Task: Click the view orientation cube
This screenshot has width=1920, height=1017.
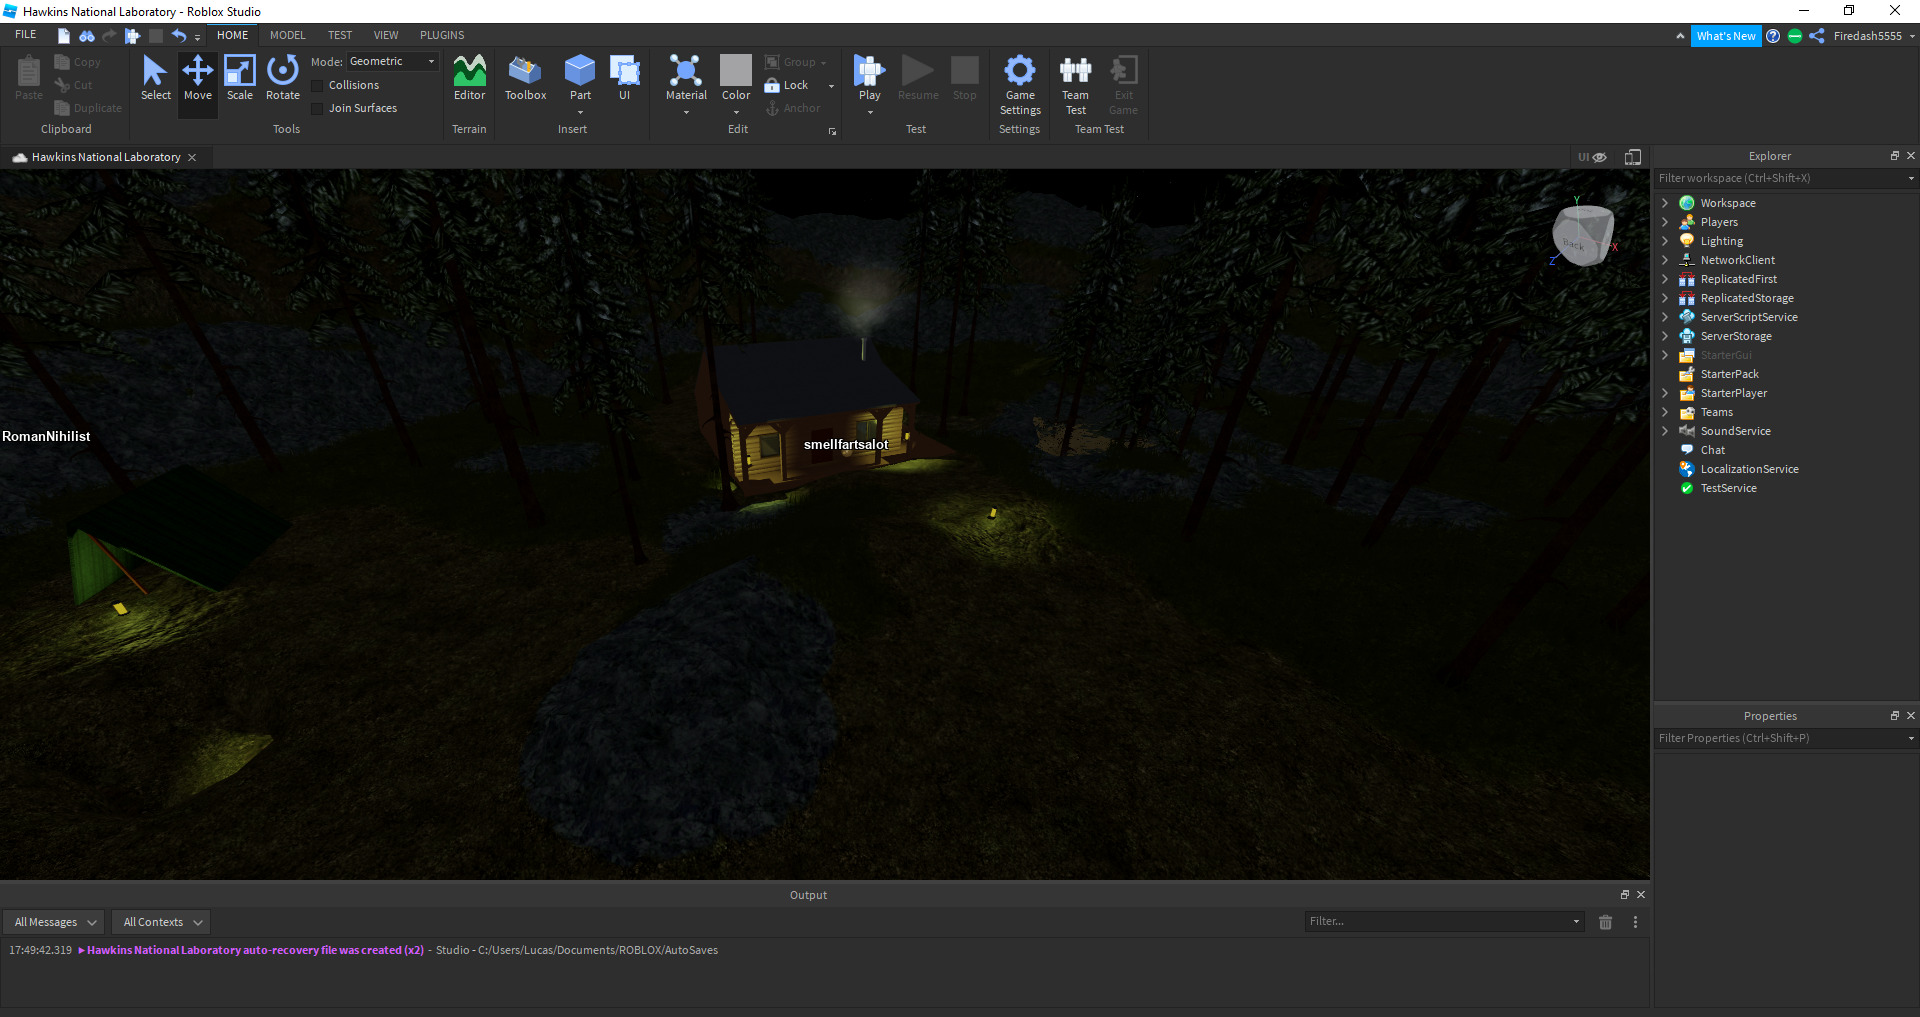Action: 1582,236
